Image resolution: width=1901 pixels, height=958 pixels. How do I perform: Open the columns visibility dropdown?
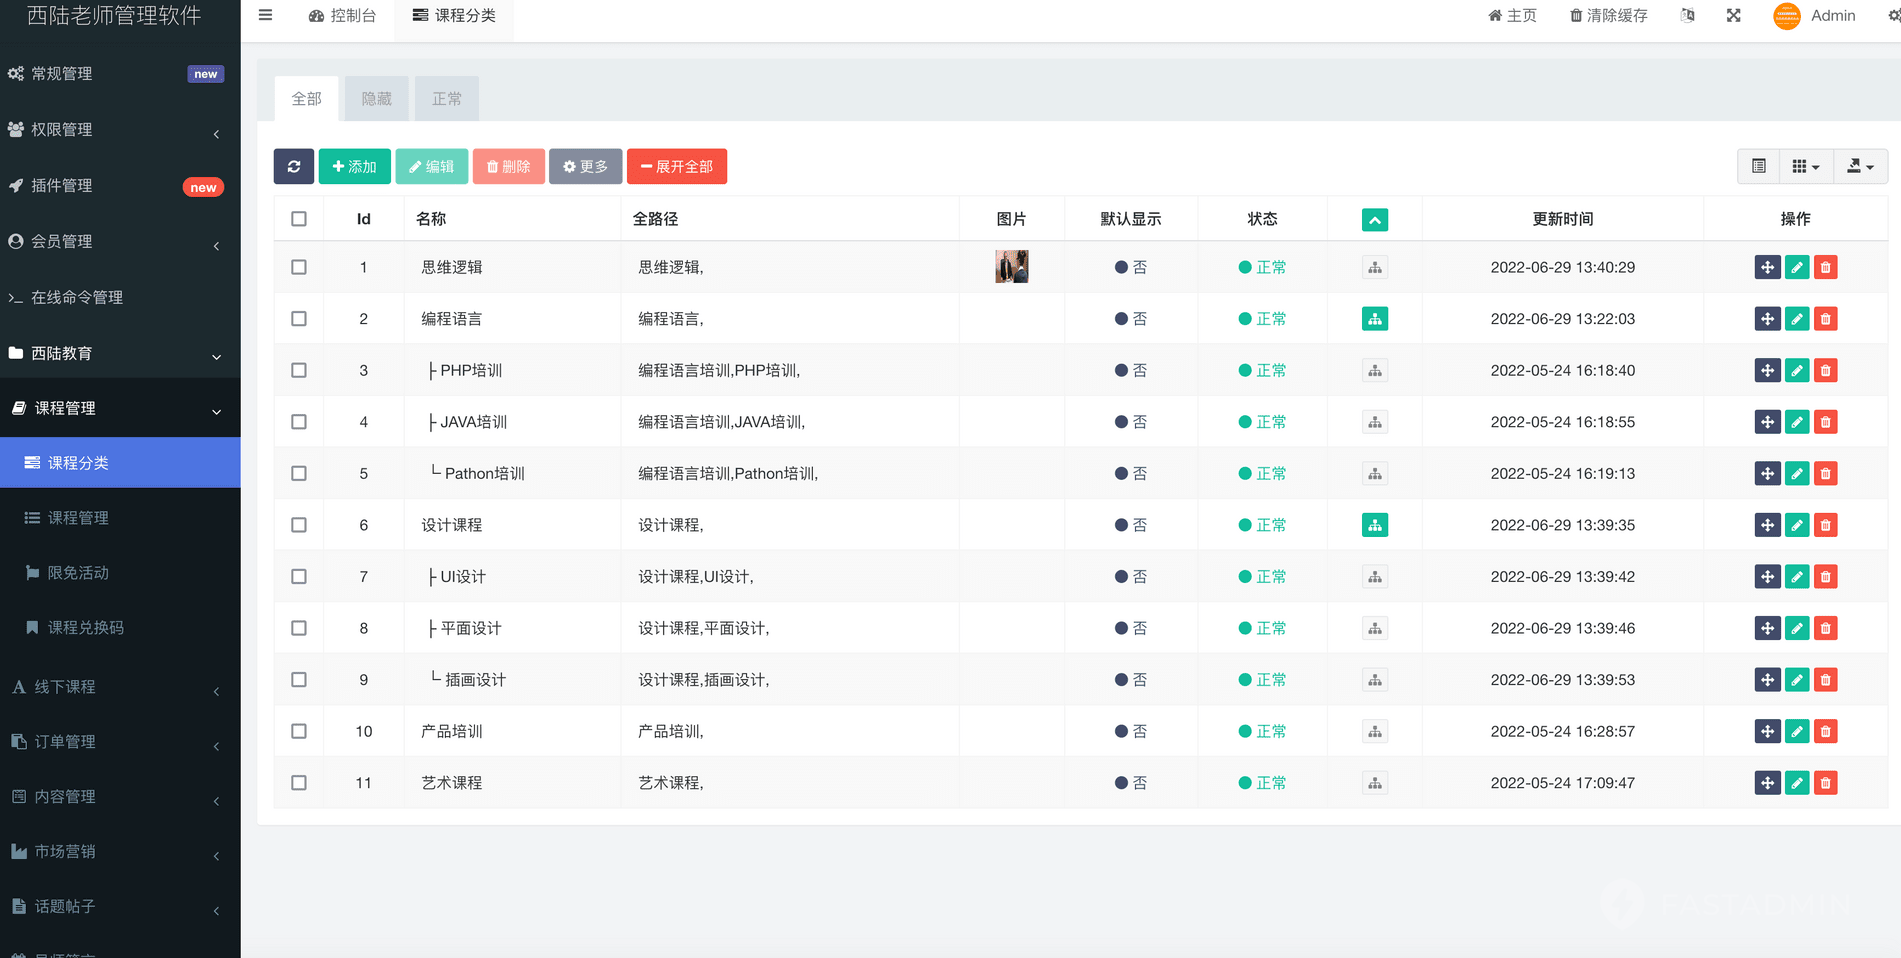pyautogui.click(x=1805, y=166)
